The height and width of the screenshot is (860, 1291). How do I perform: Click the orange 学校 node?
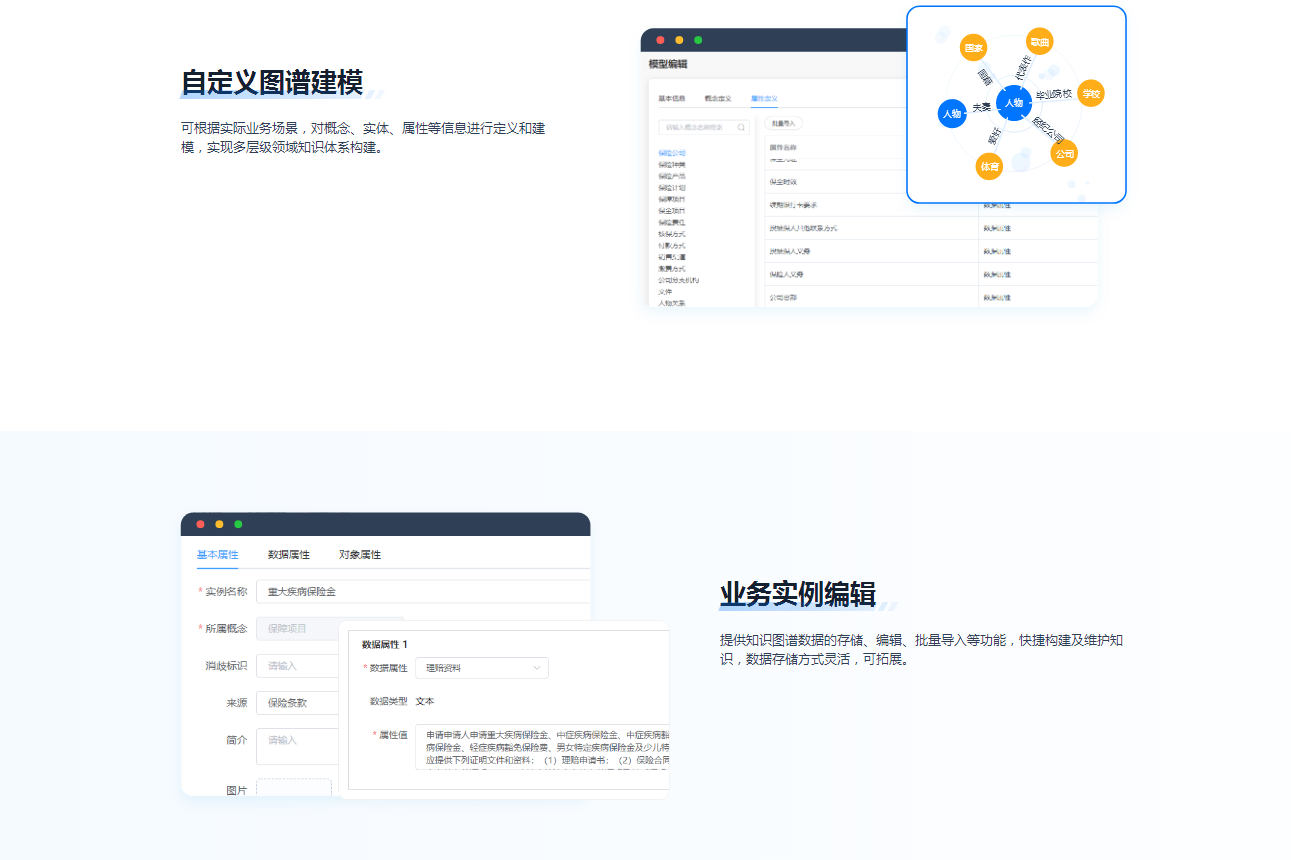pyautogui.click(x=1090, y=94)
